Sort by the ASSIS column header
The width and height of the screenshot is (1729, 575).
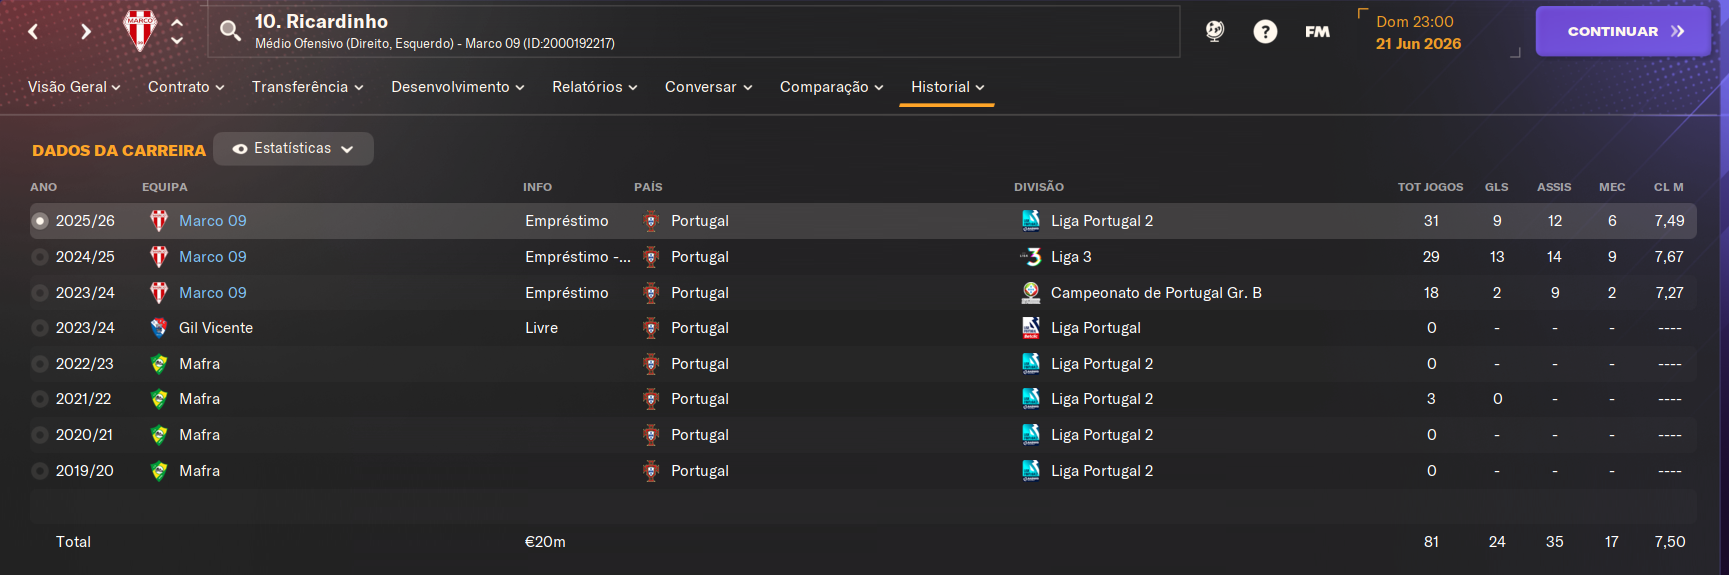point(1554,187)
